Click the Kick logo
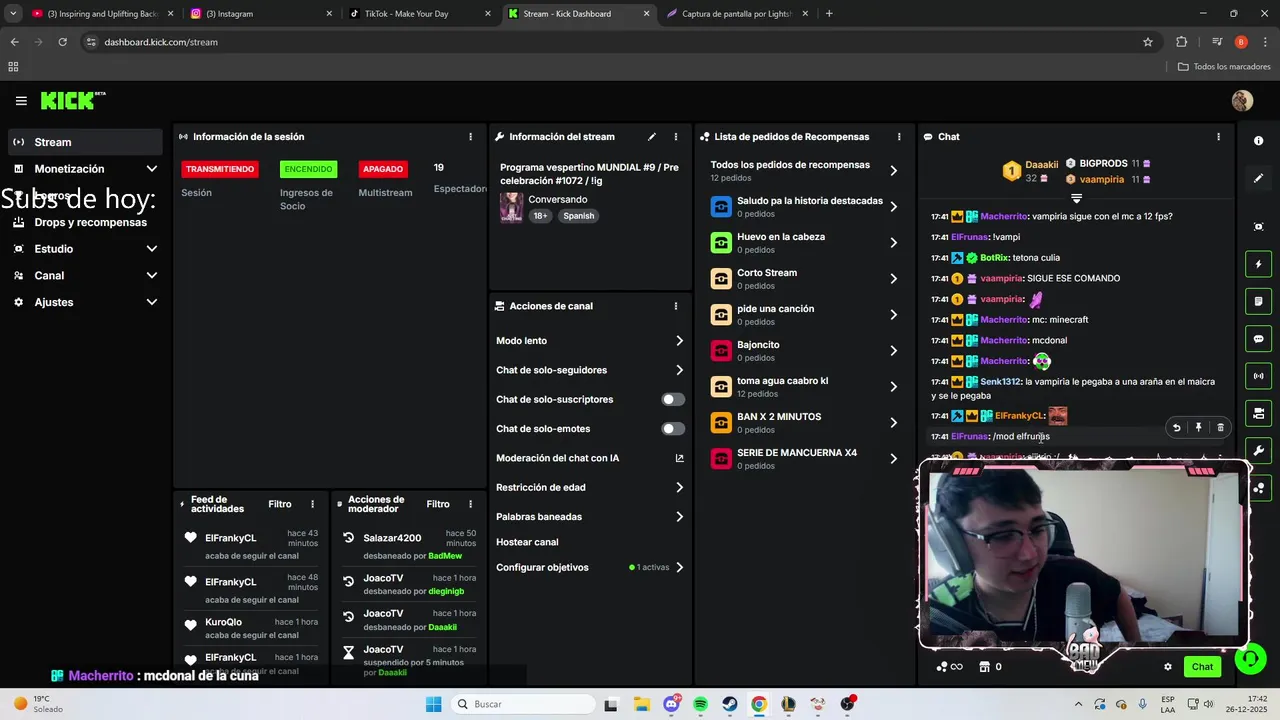The width and height of the screenshot is (1280, 720). 72,100
